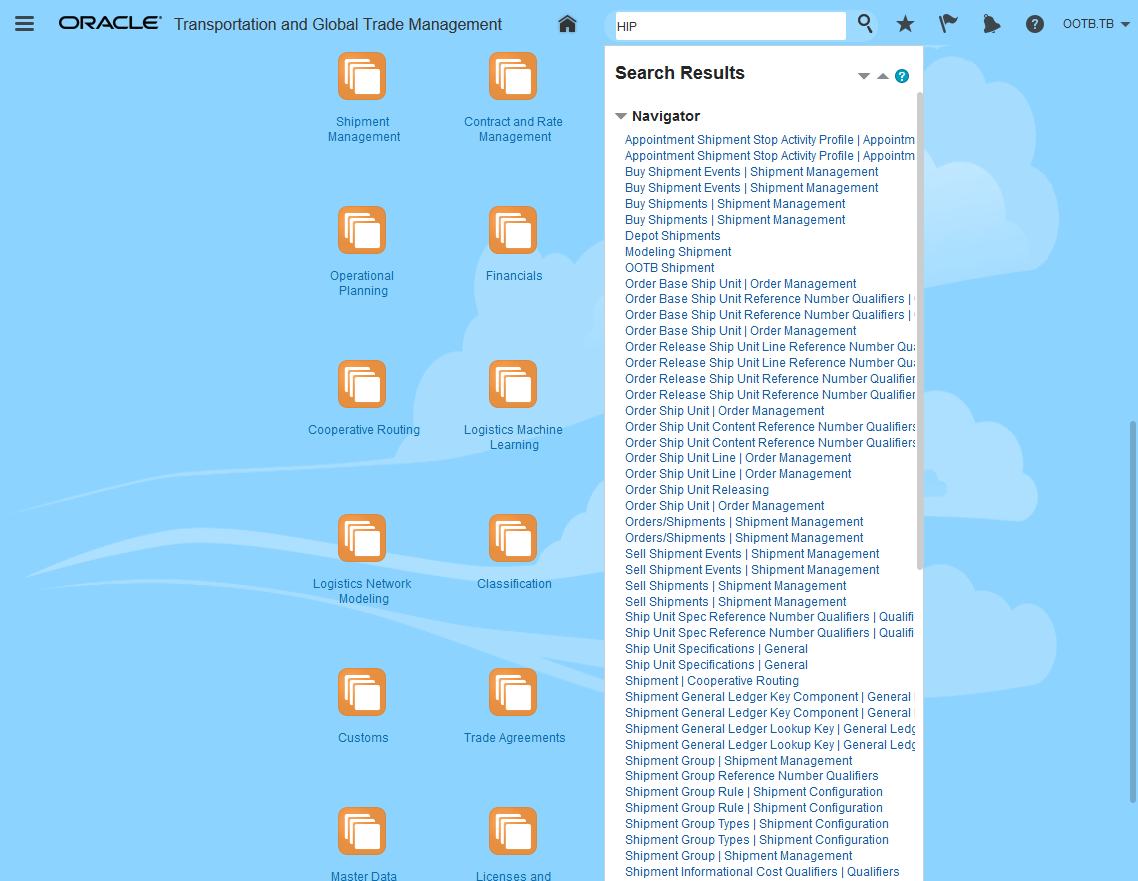The height and width of the screenshot is (881, 1138).
Task: Open Logistics Machine Learning folder icon
Action: [513, 384]
